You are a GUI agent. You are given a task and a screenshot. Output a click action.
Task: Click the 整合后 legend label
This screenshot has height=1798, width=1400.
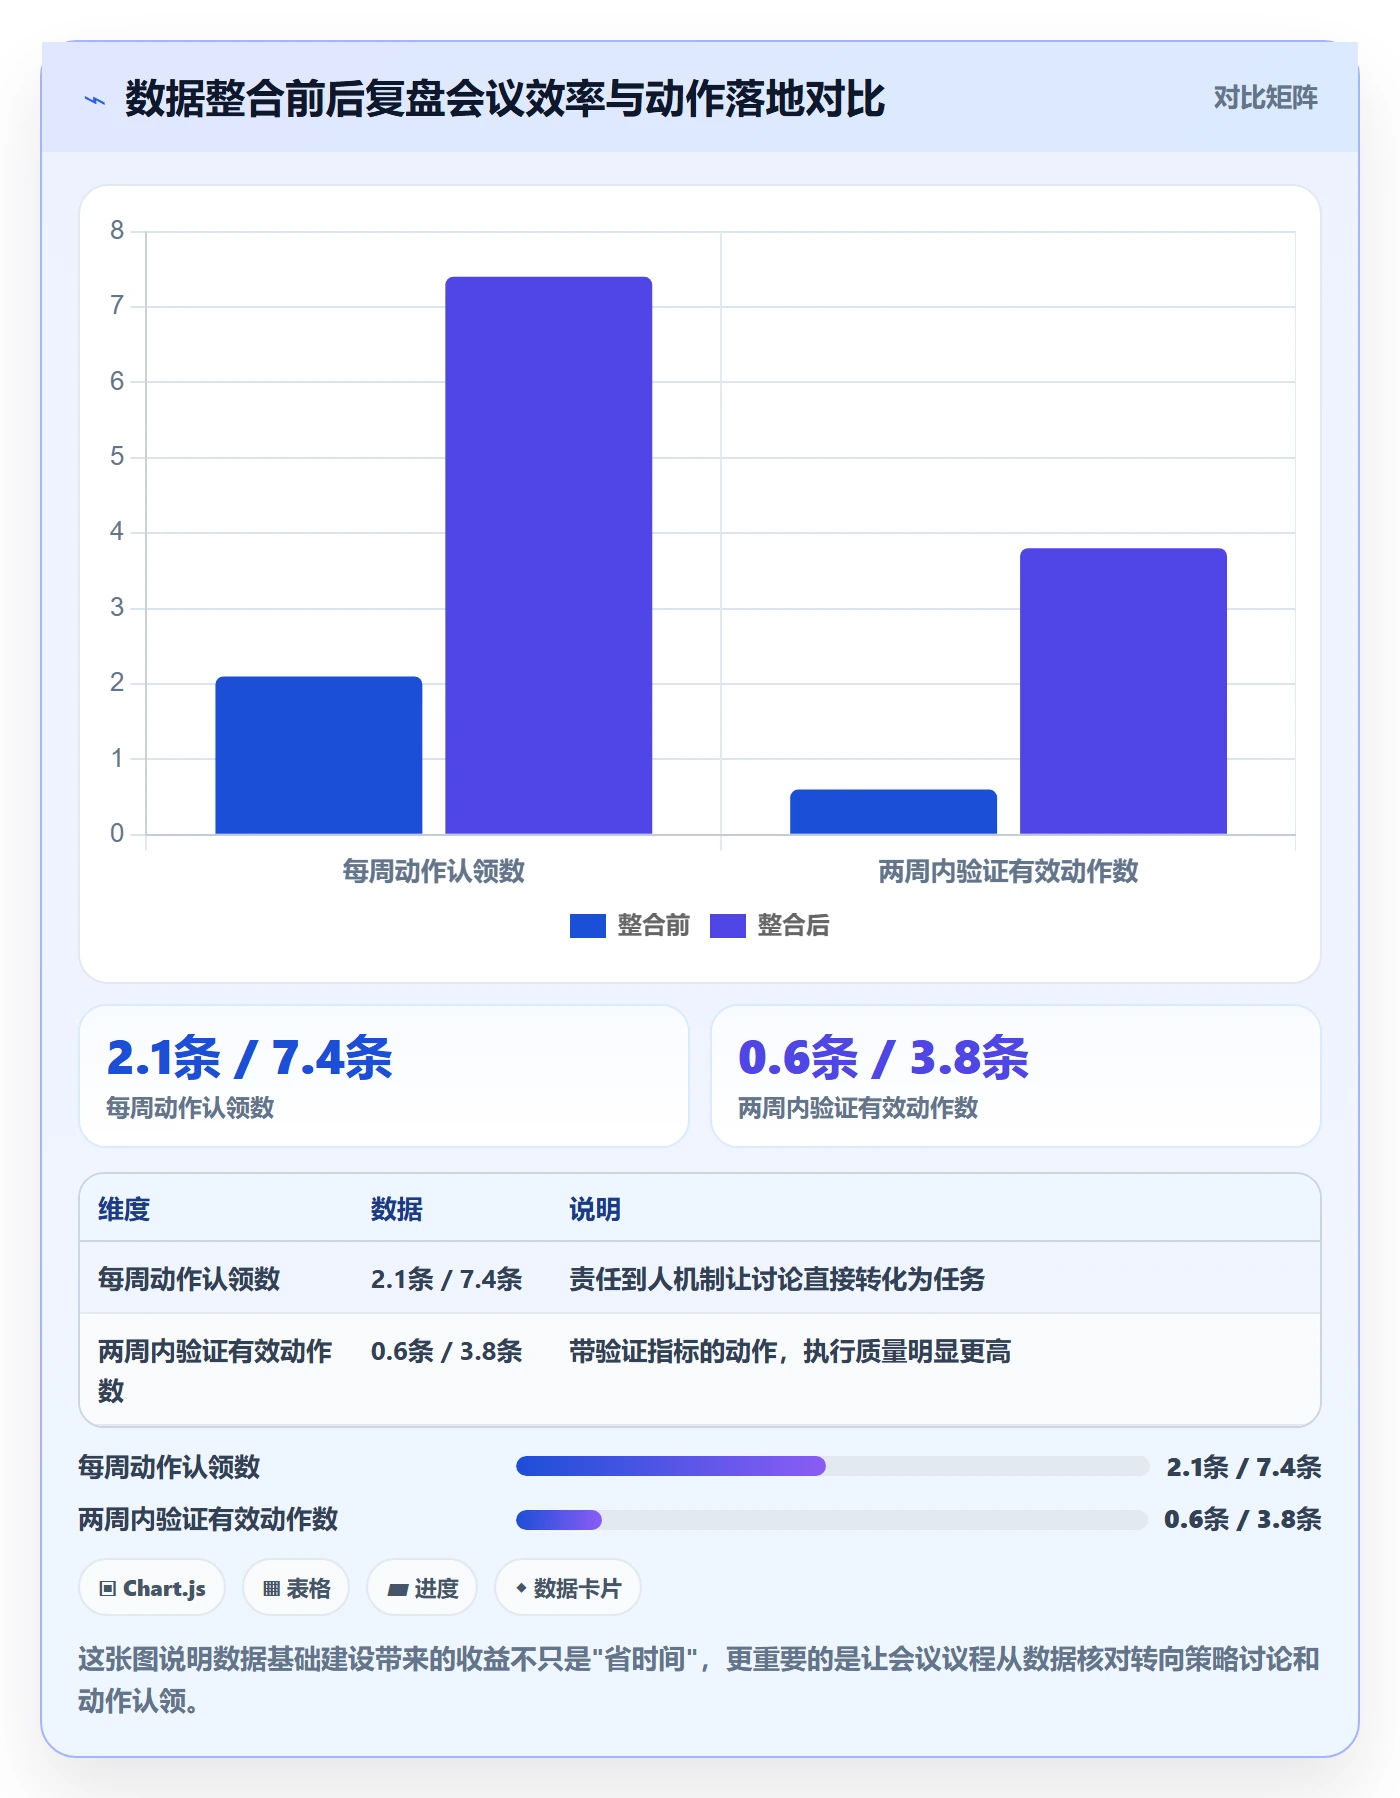point(793,926)
